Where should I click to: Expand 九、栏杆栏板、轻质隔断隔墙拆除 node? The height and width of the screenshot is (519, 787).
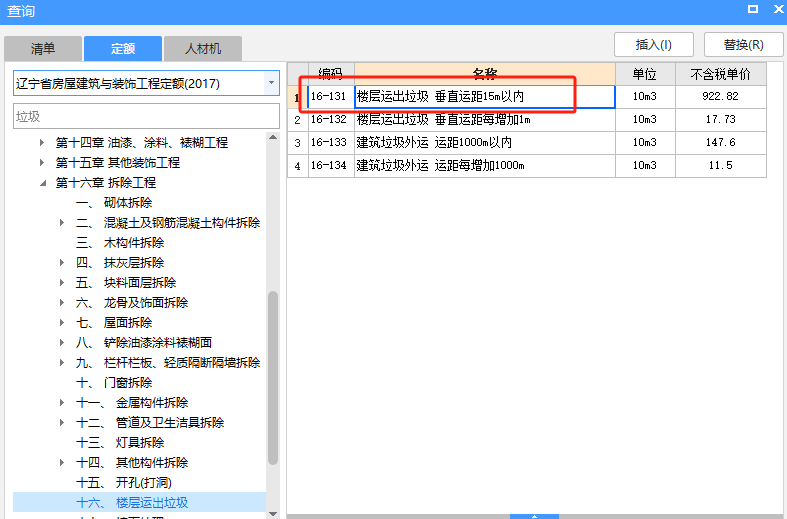click(62, 362)
